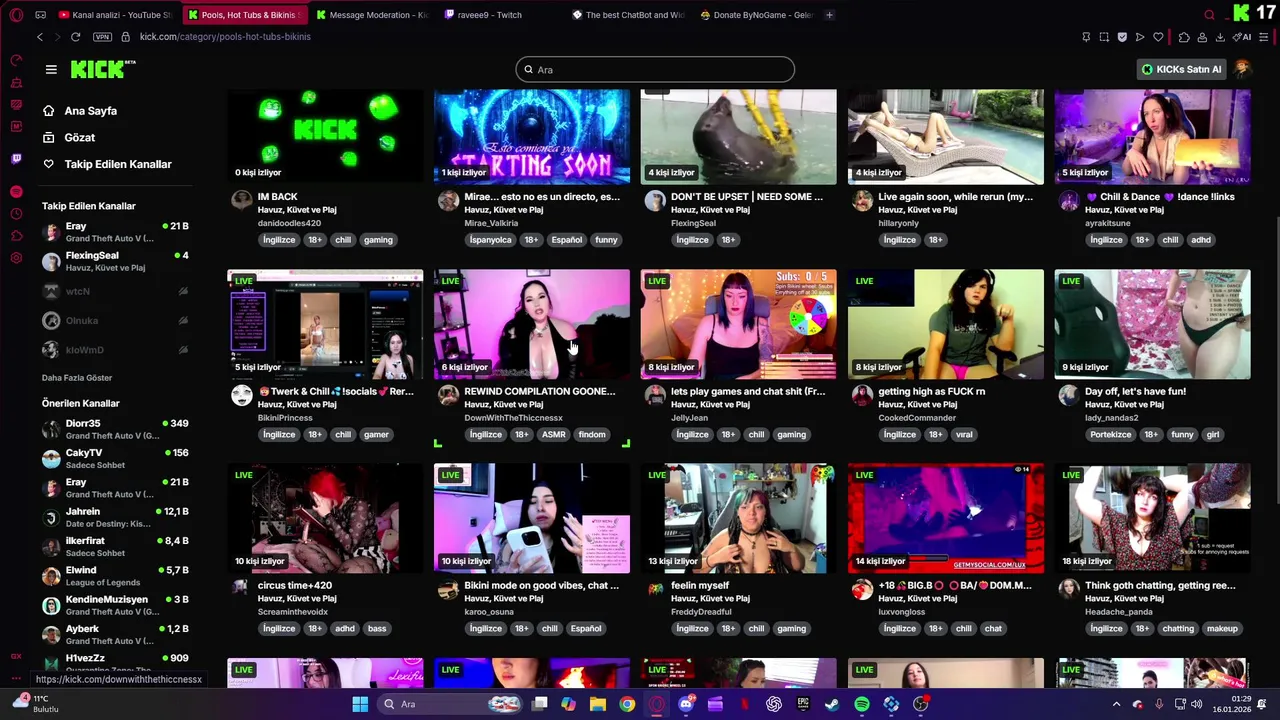Open stream title 'getting high as FUCK rn'
The width and height of the screenshot is (1280, 720).
point(931,391)
